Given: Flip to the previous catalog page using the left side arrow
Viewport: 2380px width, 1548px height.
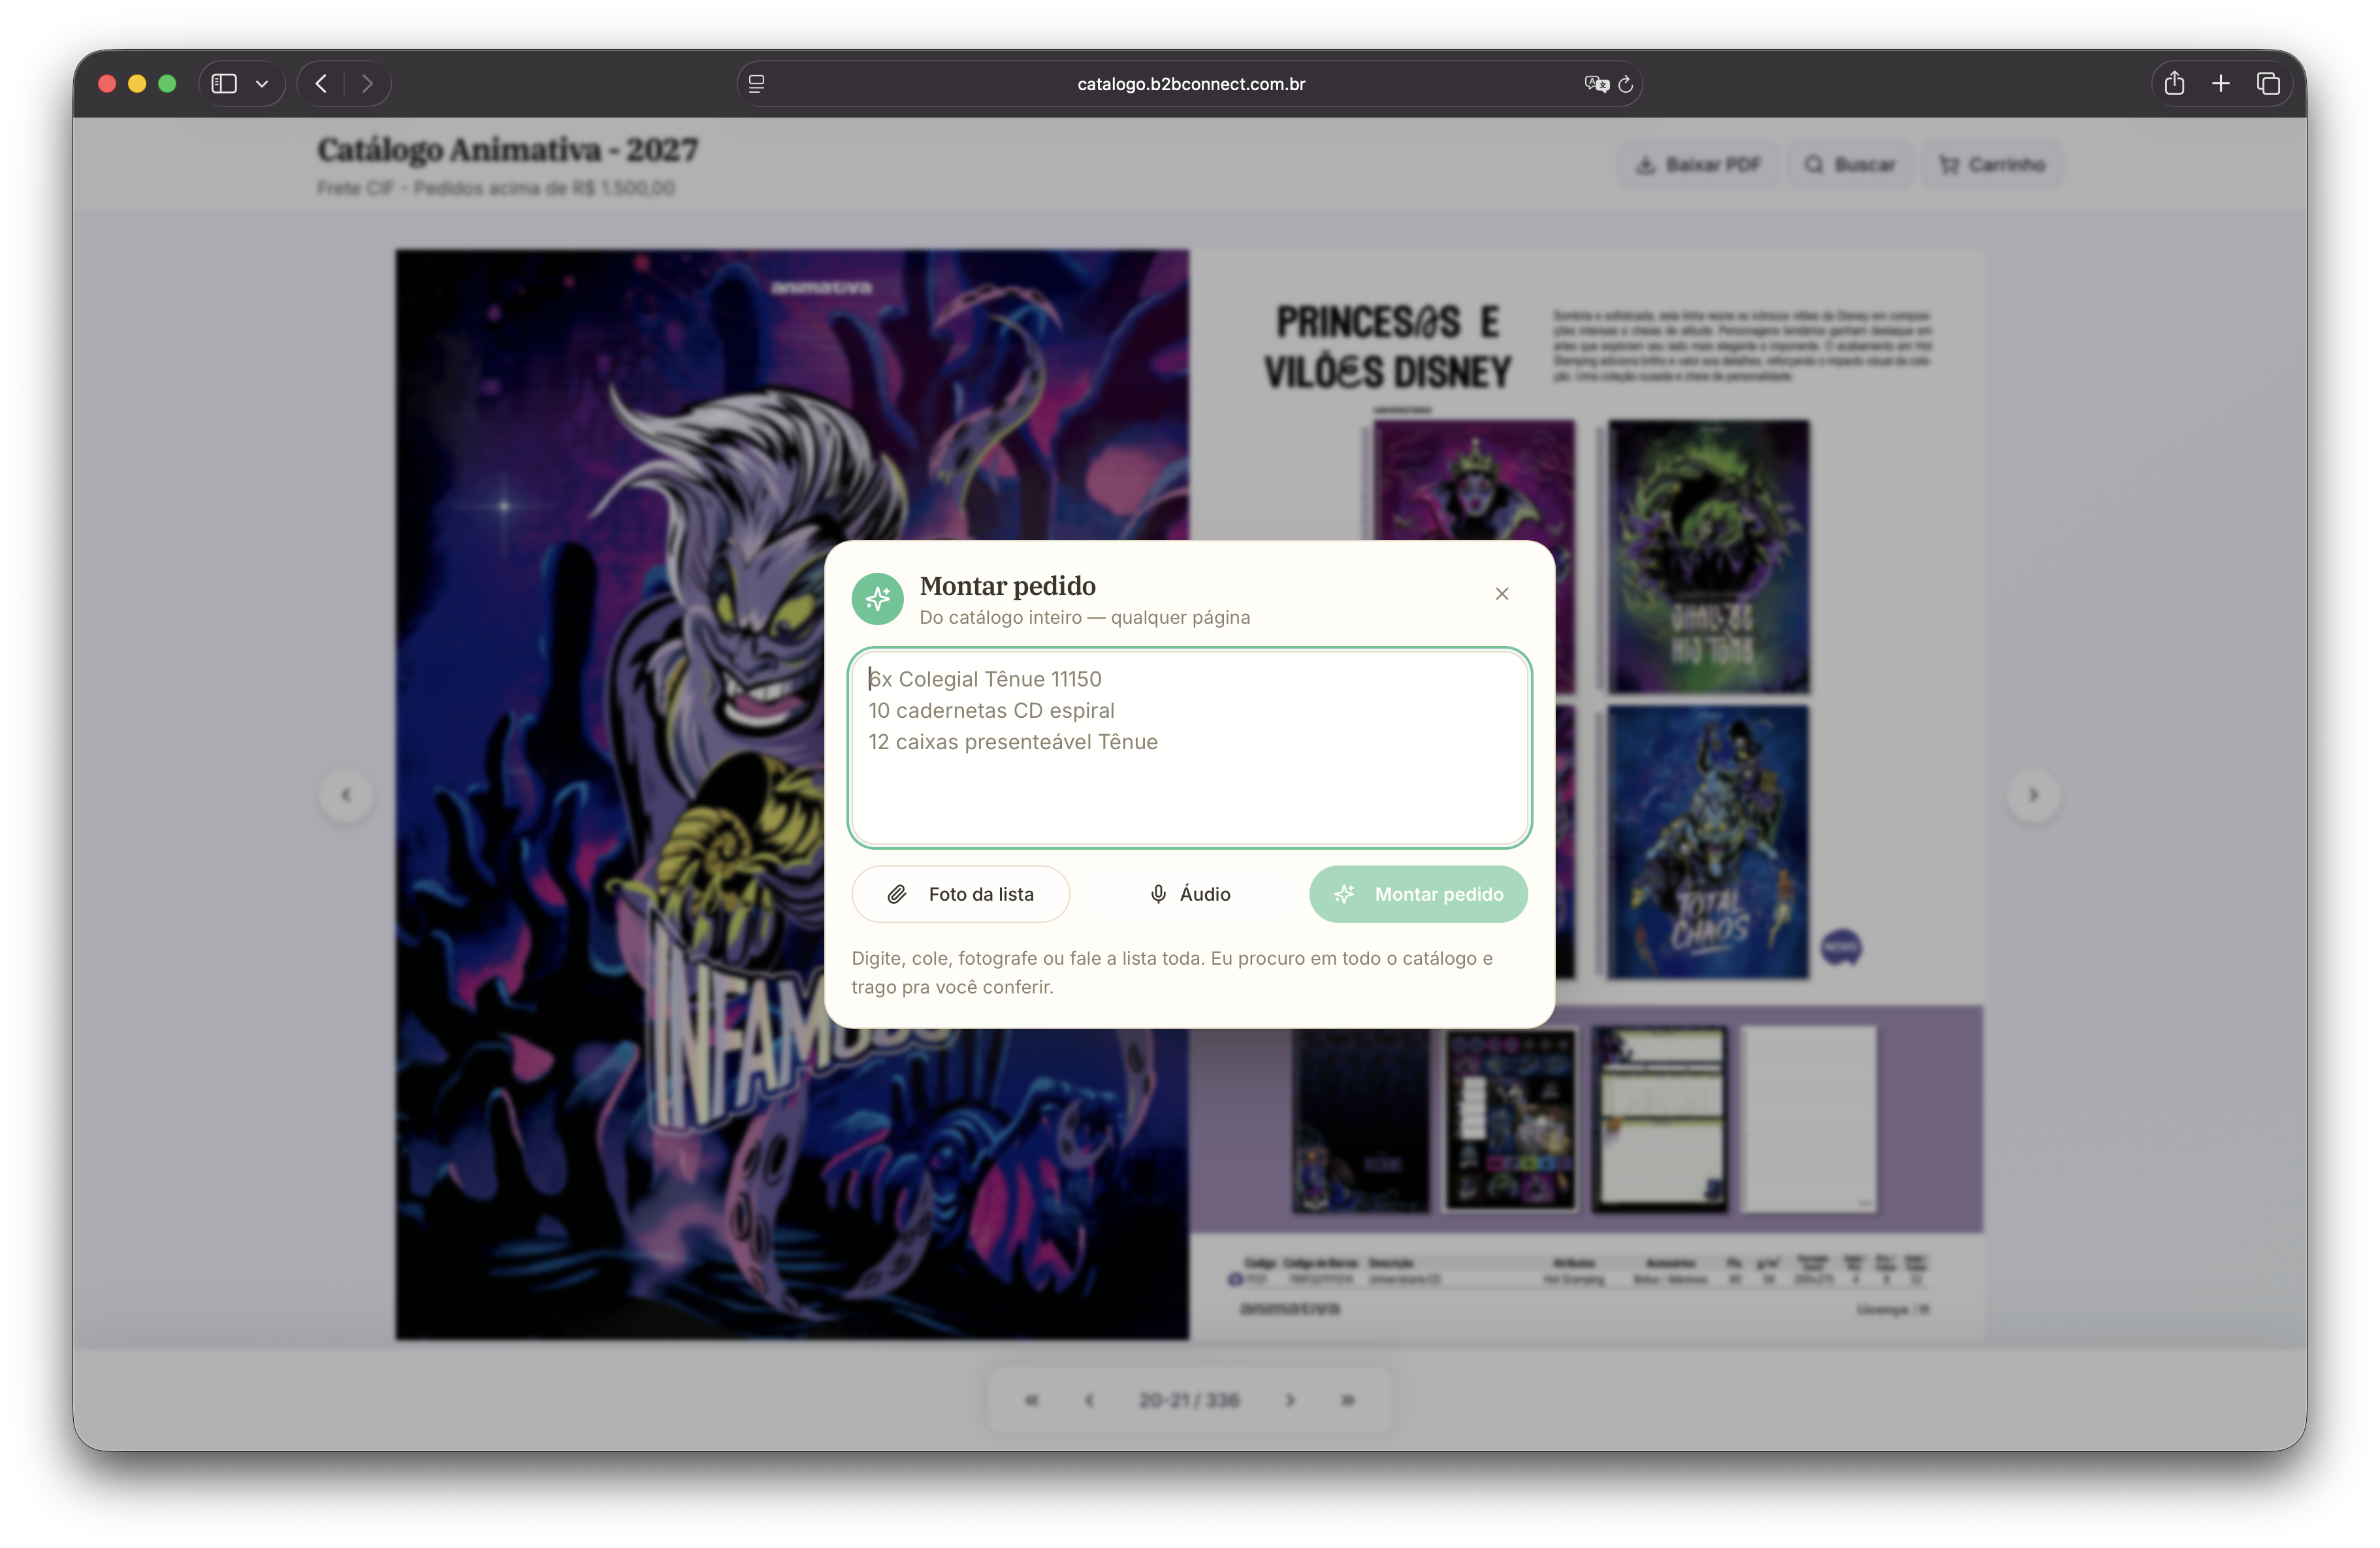Looking at the screenshot, I should tap(346, 795).
